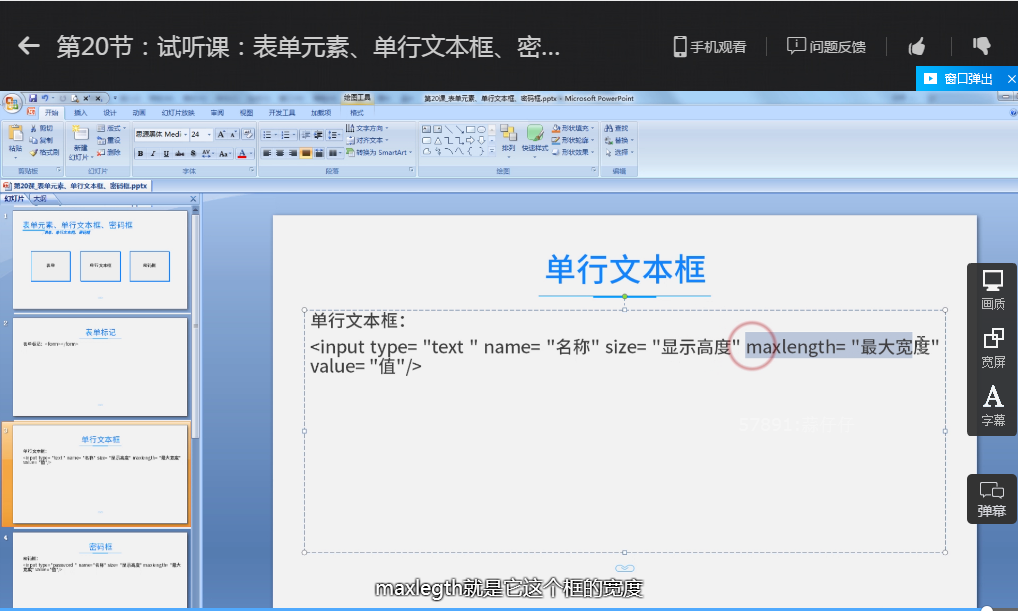The height and width of the screenshot is (611, 1018).
Task: Open 手机观看 mobile viewing option
Action: point(709,46)
